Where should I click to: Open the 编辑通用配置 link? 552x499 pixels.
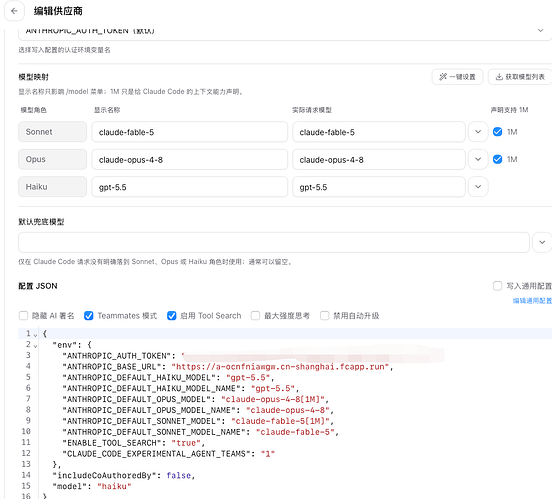tap(532, 301)
